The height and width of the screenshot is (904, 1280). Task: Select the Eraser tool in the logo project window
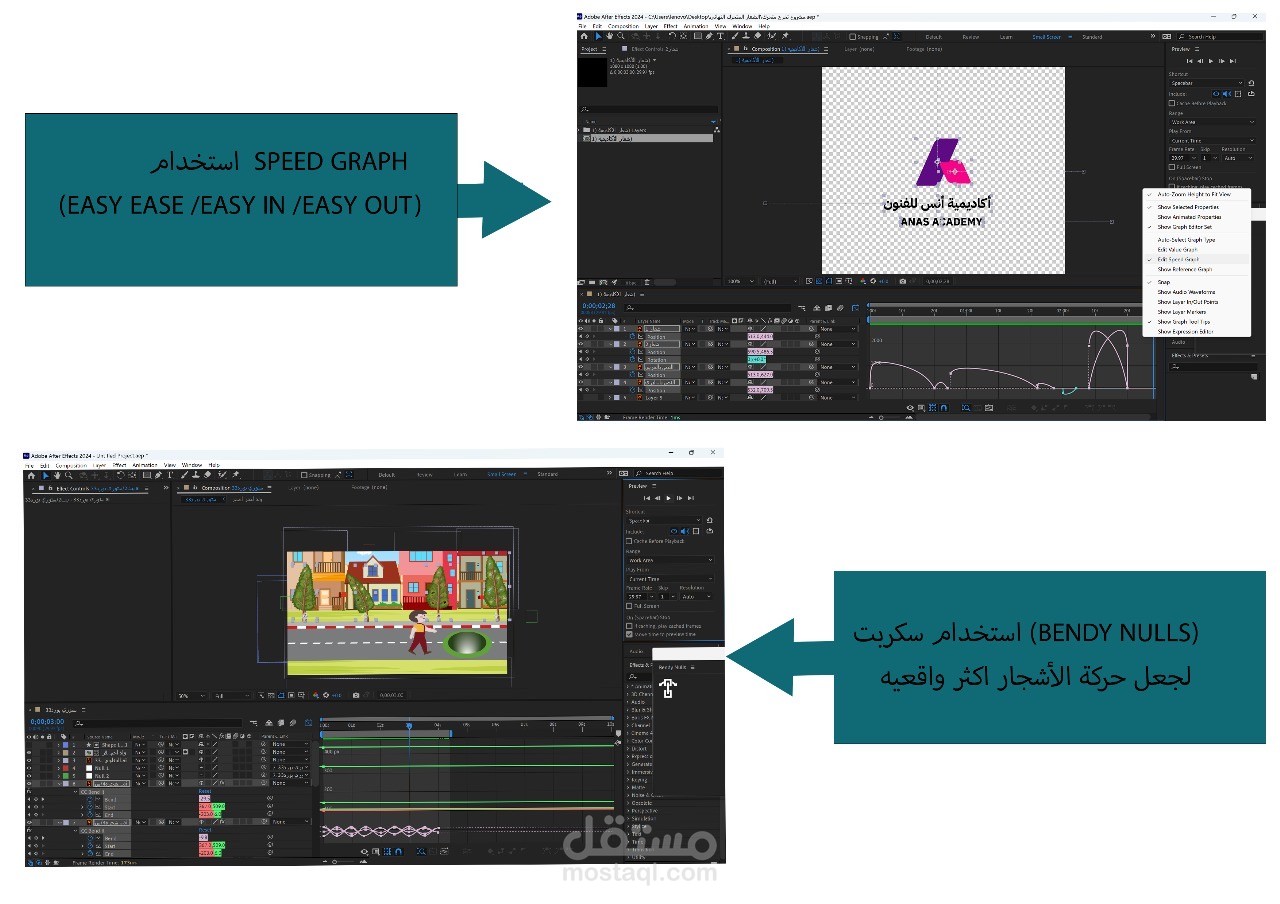pyautogui.click(x=758, y=36)
